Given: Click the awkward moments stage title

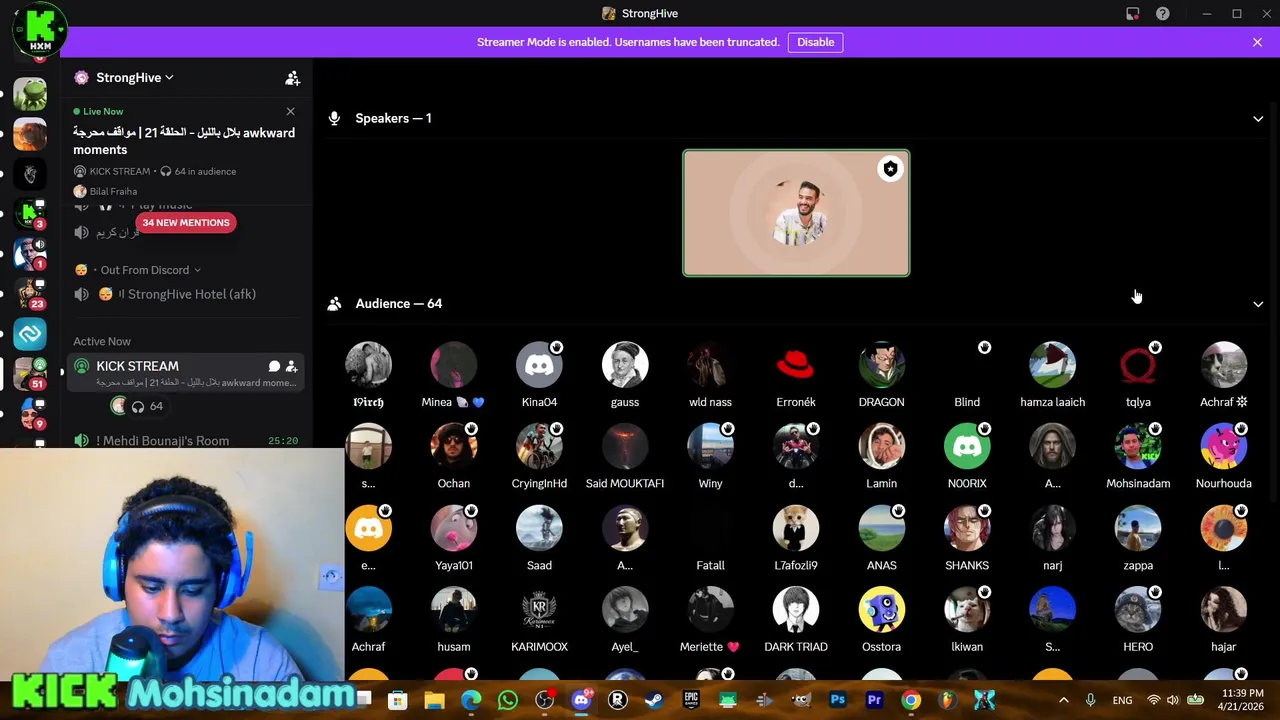Looking at the screenshot, I should click(x=184, y=141).
